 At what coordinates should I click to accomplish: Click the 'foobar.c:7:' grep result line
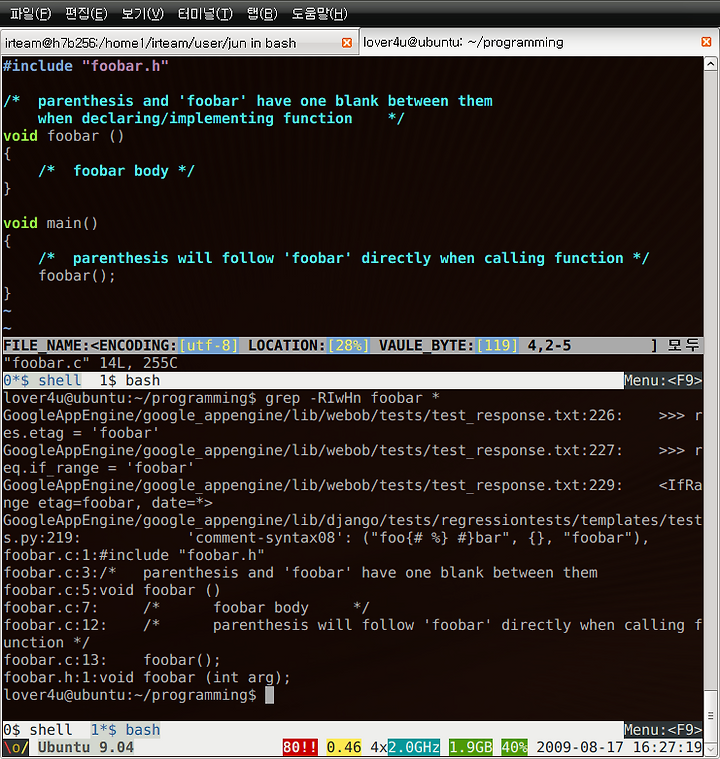point(187,607)
